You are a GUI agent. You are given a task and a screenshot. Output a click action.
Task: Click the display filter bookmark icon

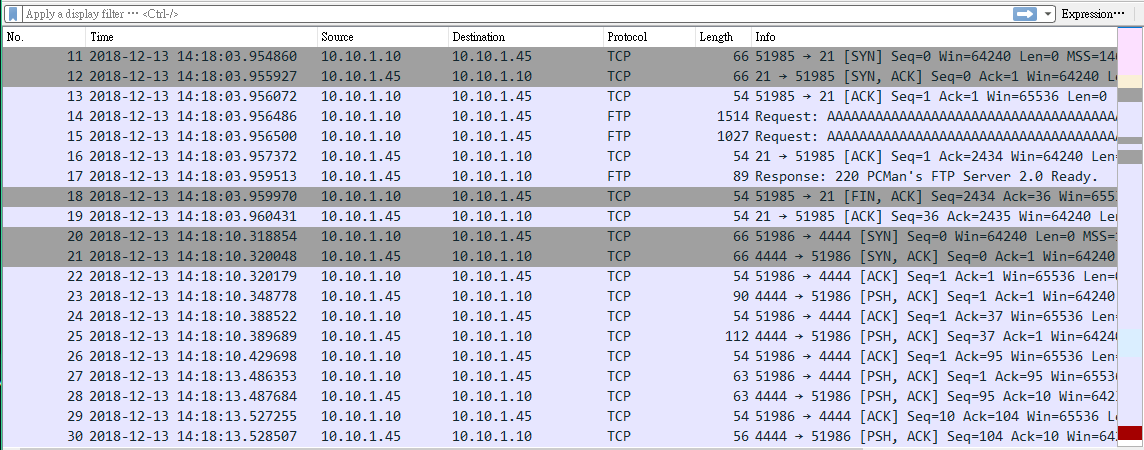coord(12,14)
